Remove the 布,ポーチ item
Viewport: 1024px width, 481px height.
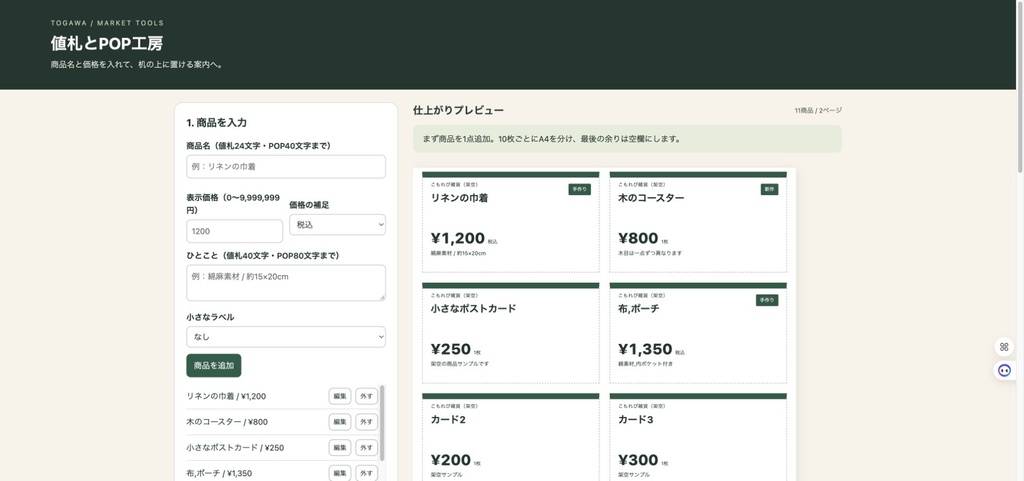pyautogui.click(x=366, y=473)
